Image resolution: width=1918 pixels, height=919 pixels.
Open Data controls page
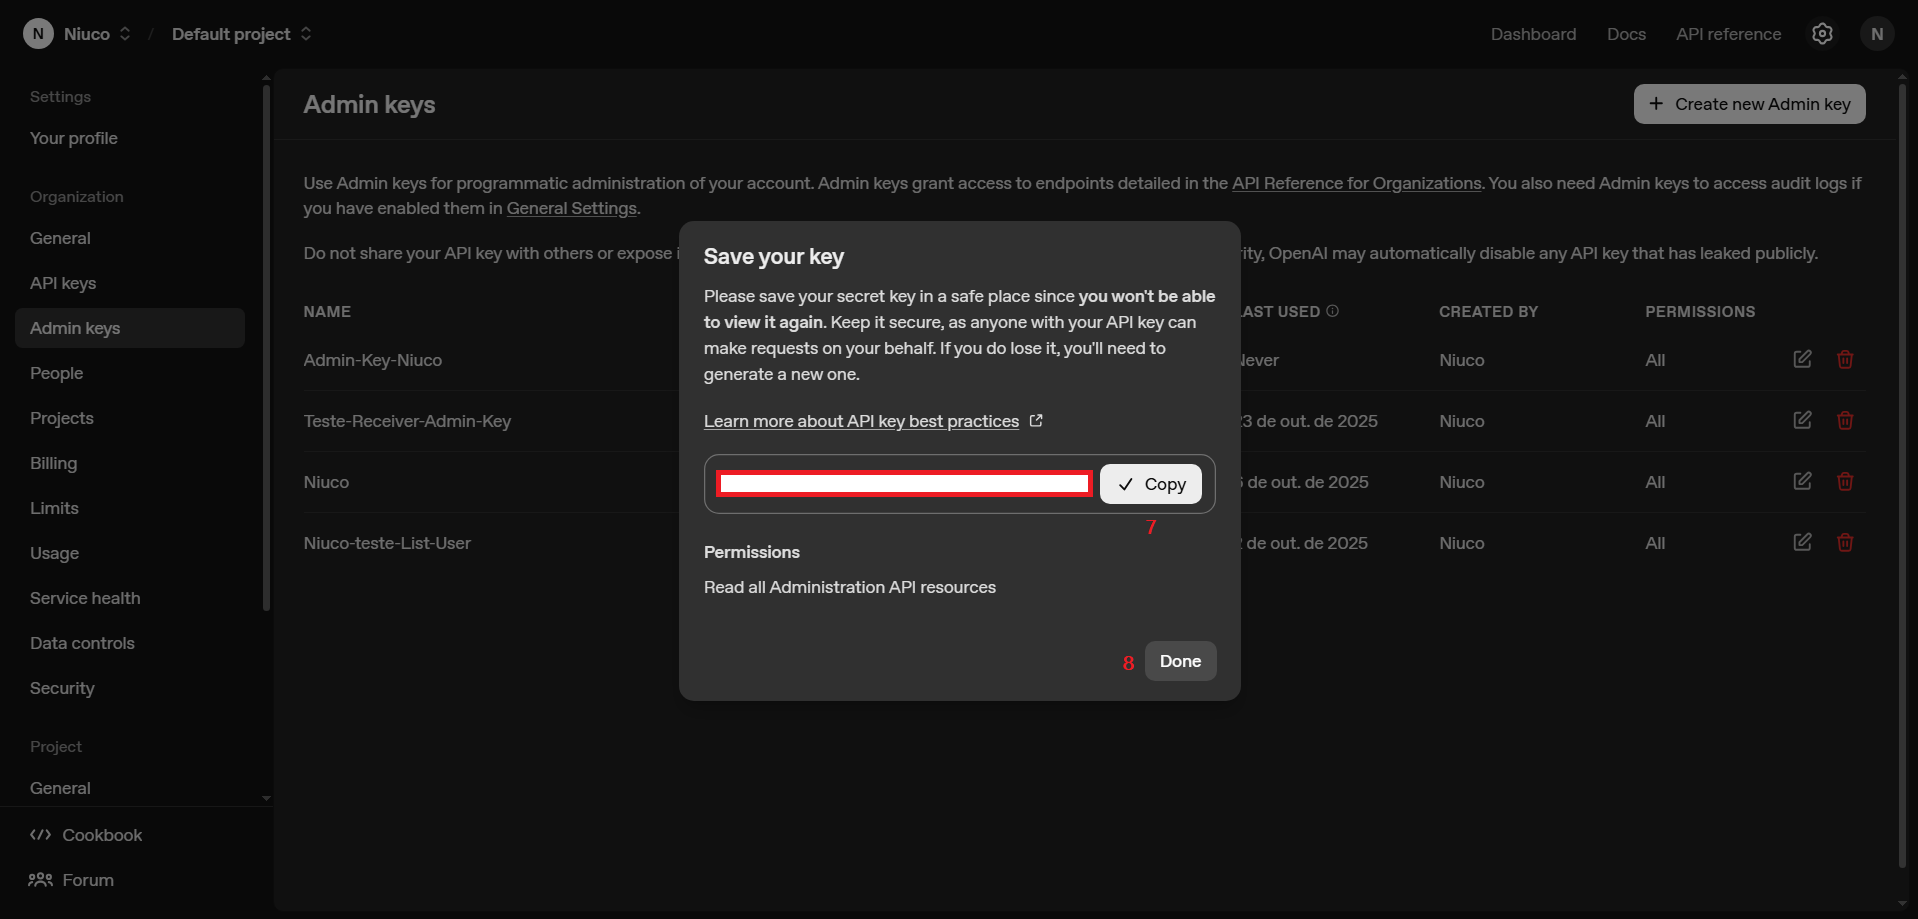82,643
